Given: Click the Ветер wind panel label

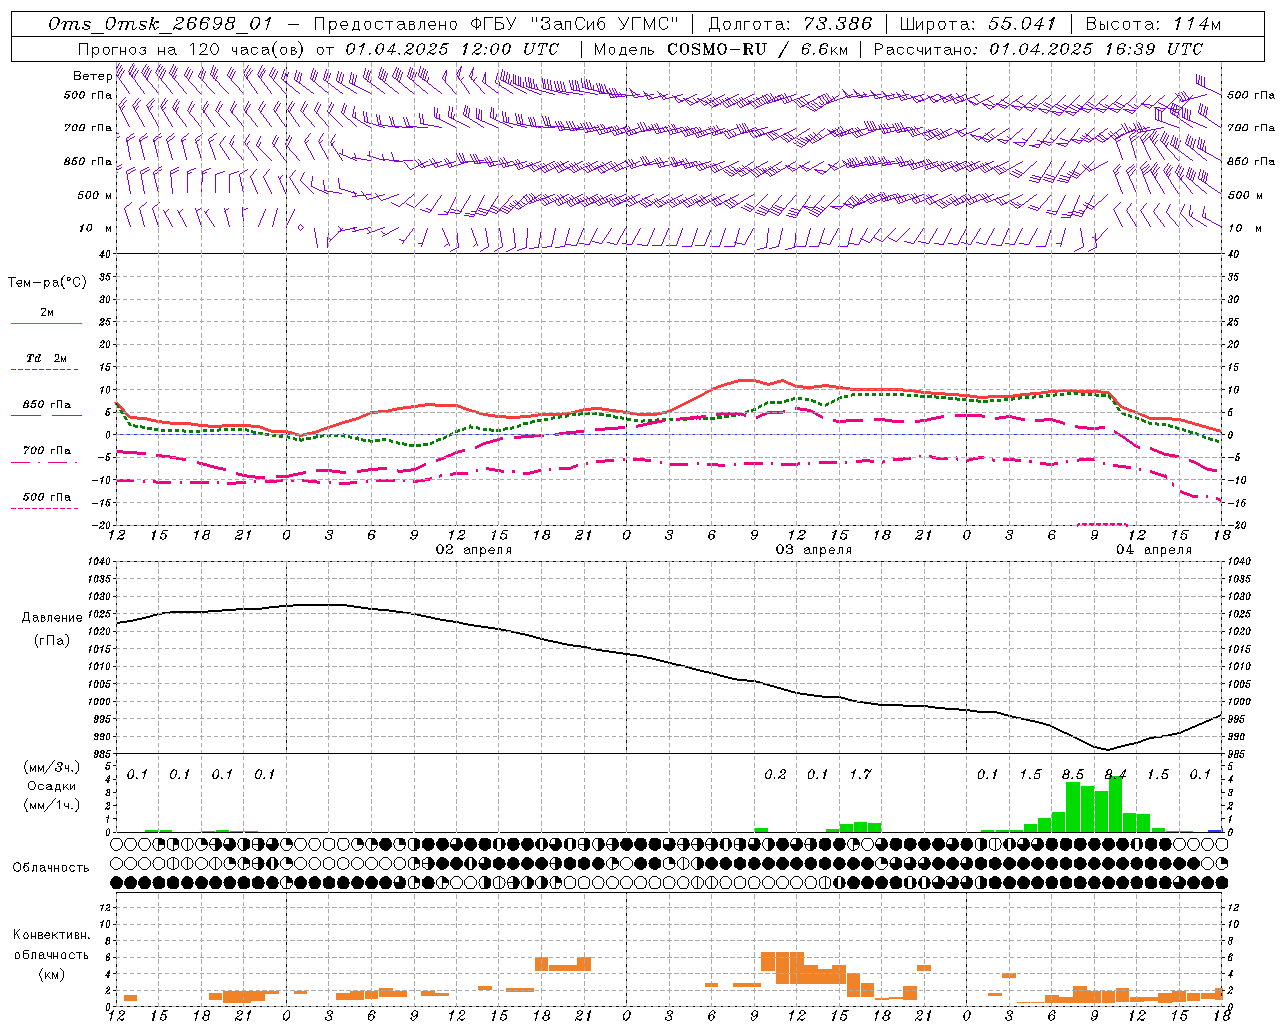Looking at the screenshot, I should click(x=92, y=76).
